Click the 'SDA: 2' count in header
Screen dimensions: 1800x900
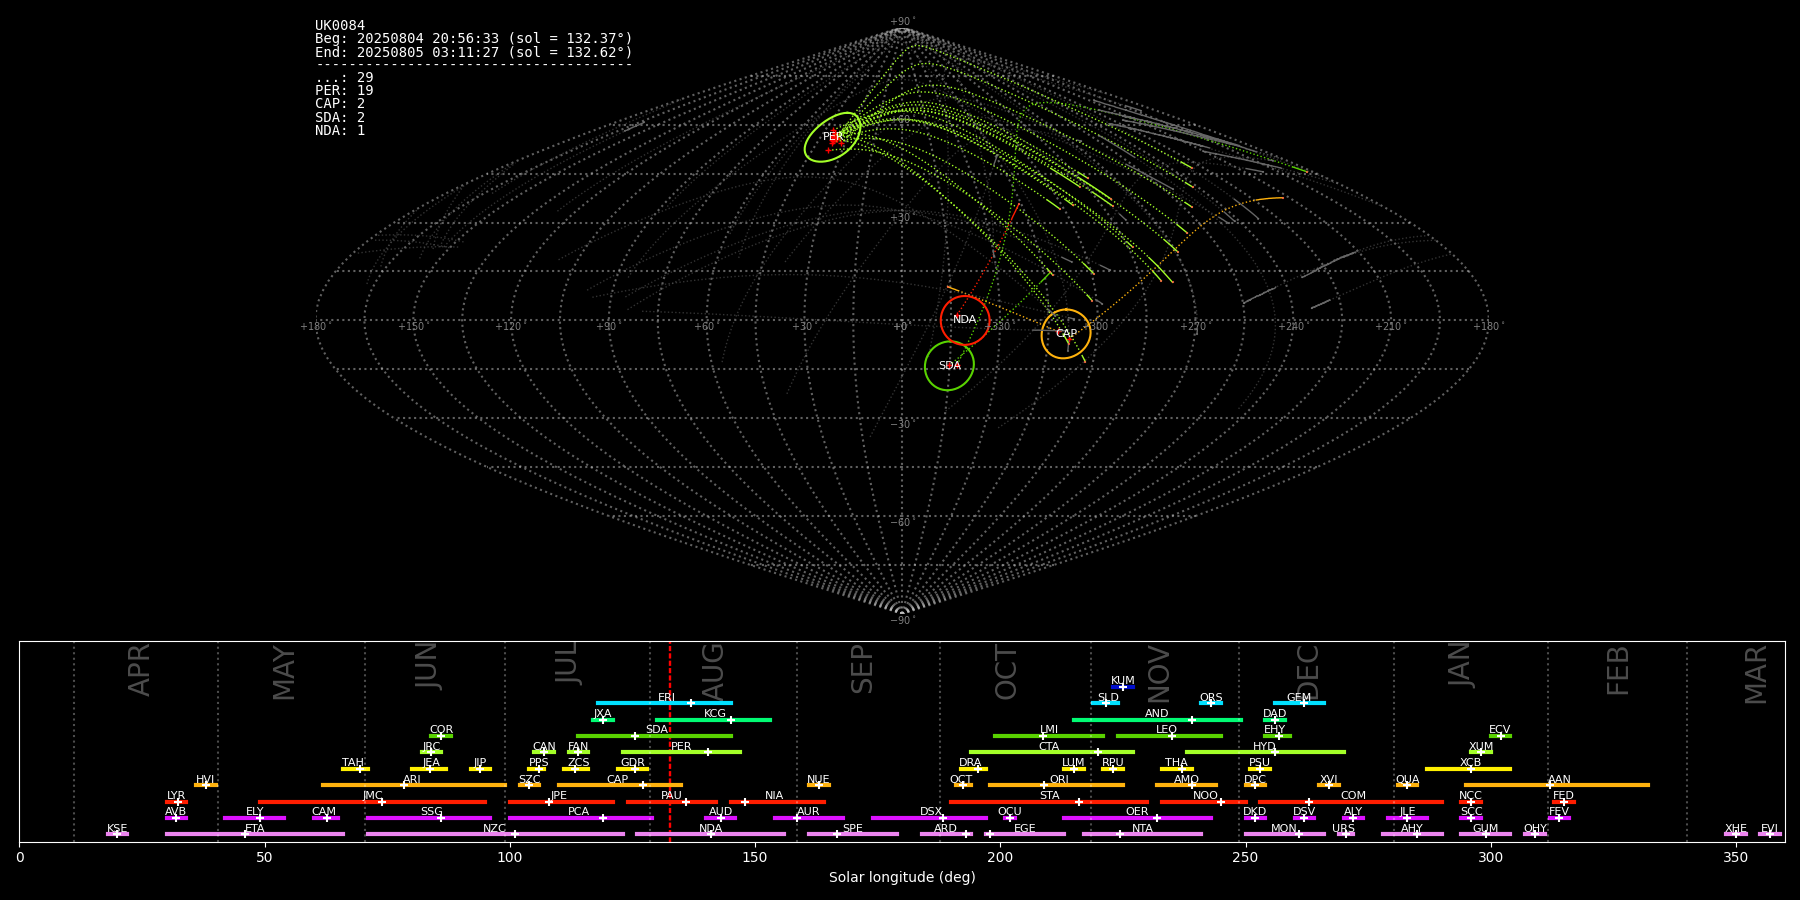[340, 117]
